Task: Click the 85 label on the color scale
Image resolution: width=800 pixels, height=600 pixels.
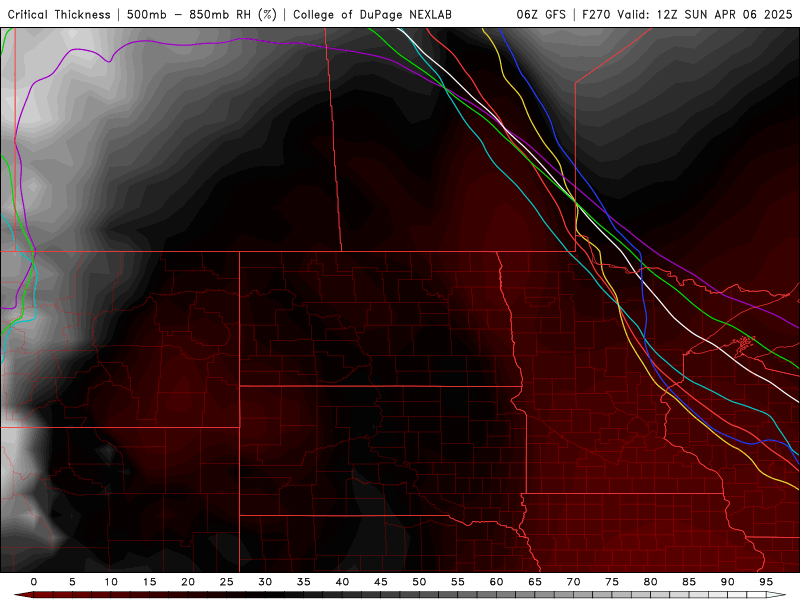Action: [689, 582]
